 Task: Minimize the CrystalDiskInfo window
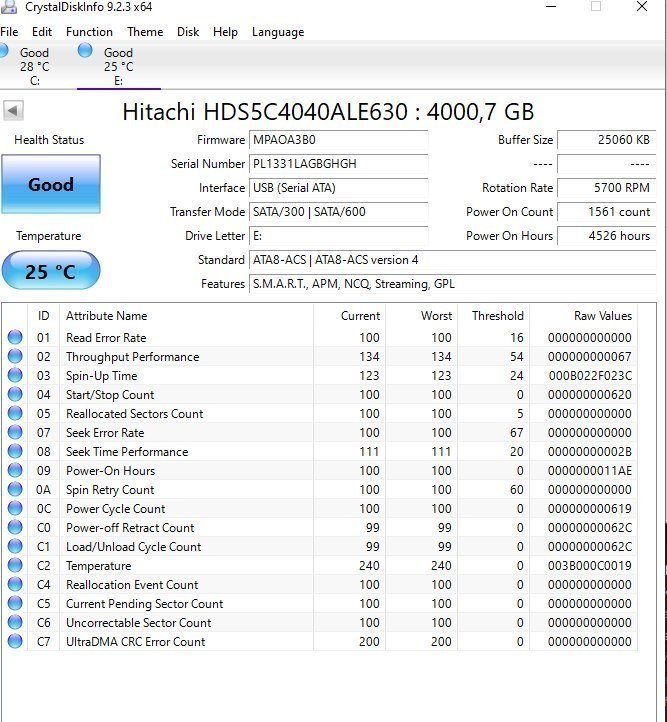coord(551,6)
